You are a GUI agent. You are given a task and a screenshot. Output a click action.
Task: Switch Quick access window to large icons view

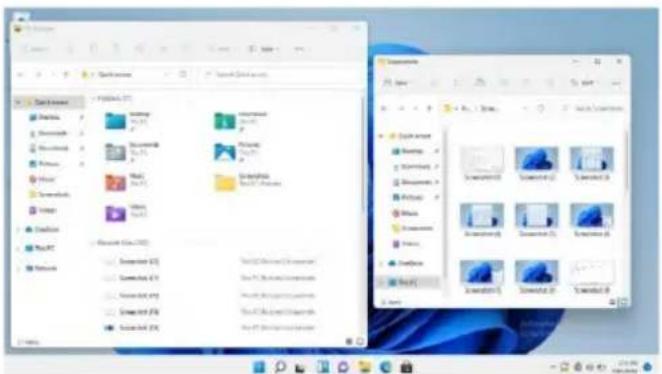(360, 341)
